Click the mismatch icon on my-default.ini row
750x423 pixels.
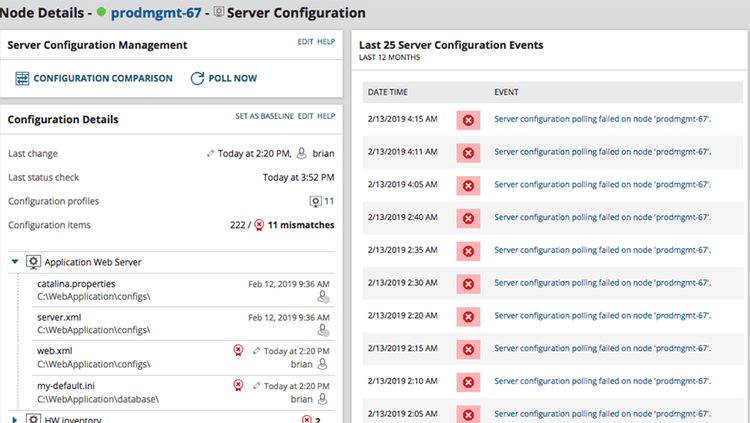[x=238, y=386]
